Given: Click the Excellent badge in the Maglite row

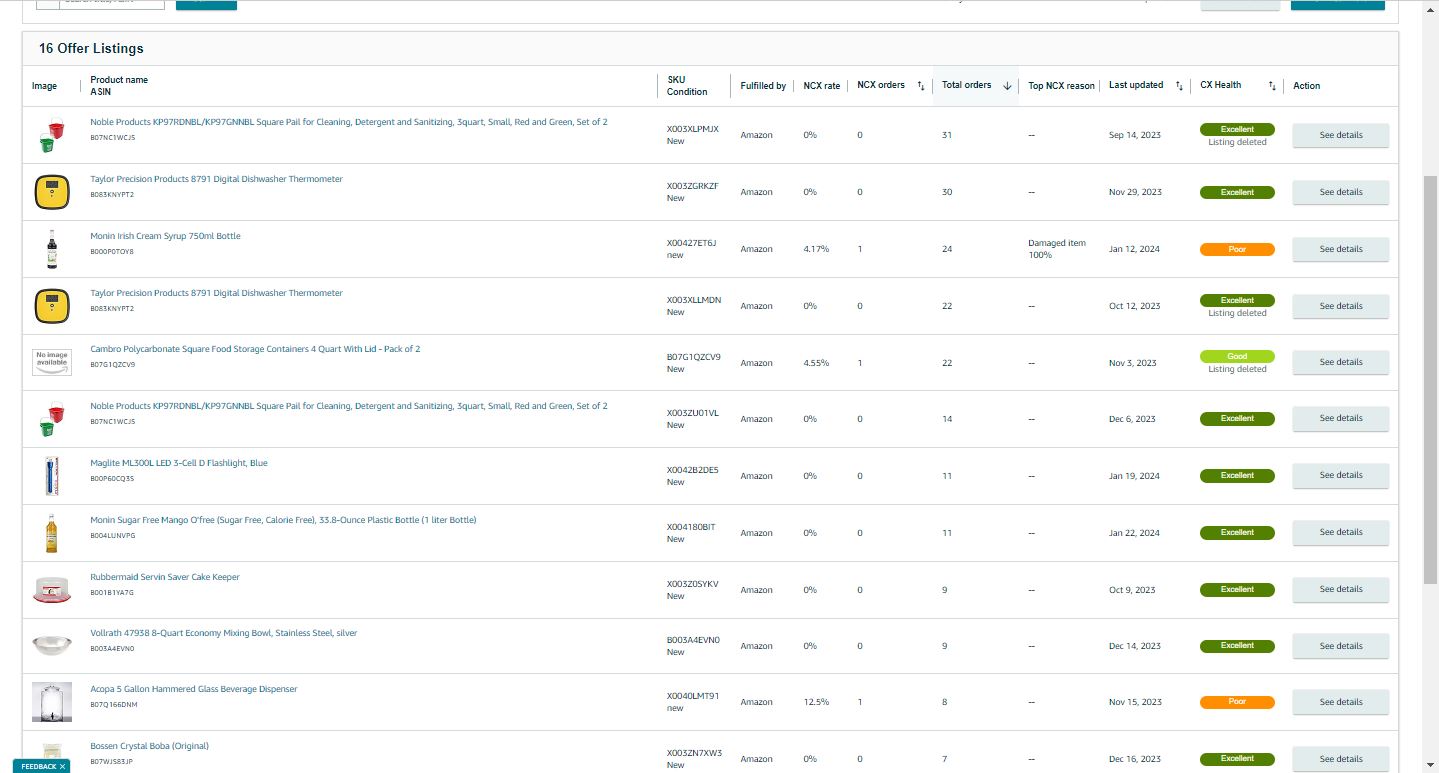Looking at the screenshot, I should pyautogui.click(x=1237, y=475).
